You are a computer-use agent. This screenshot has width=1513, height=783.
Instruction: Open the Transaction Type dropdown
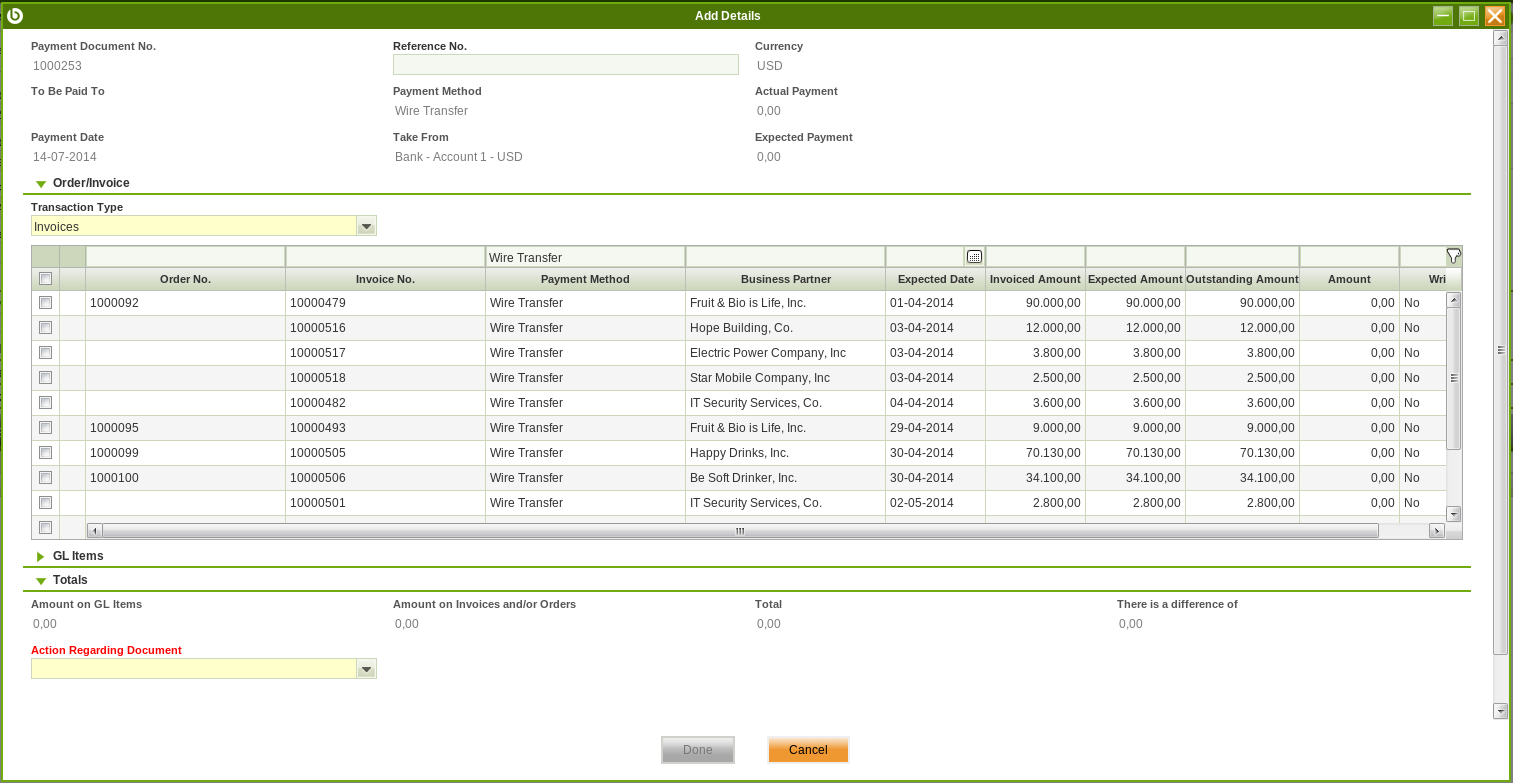[x=366, y=226]
